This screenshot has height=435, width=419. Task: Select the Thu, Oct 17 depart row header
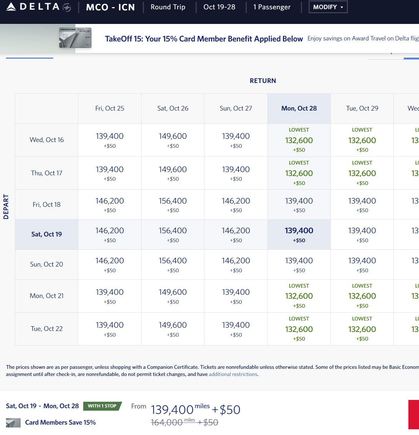pos(47,173)
